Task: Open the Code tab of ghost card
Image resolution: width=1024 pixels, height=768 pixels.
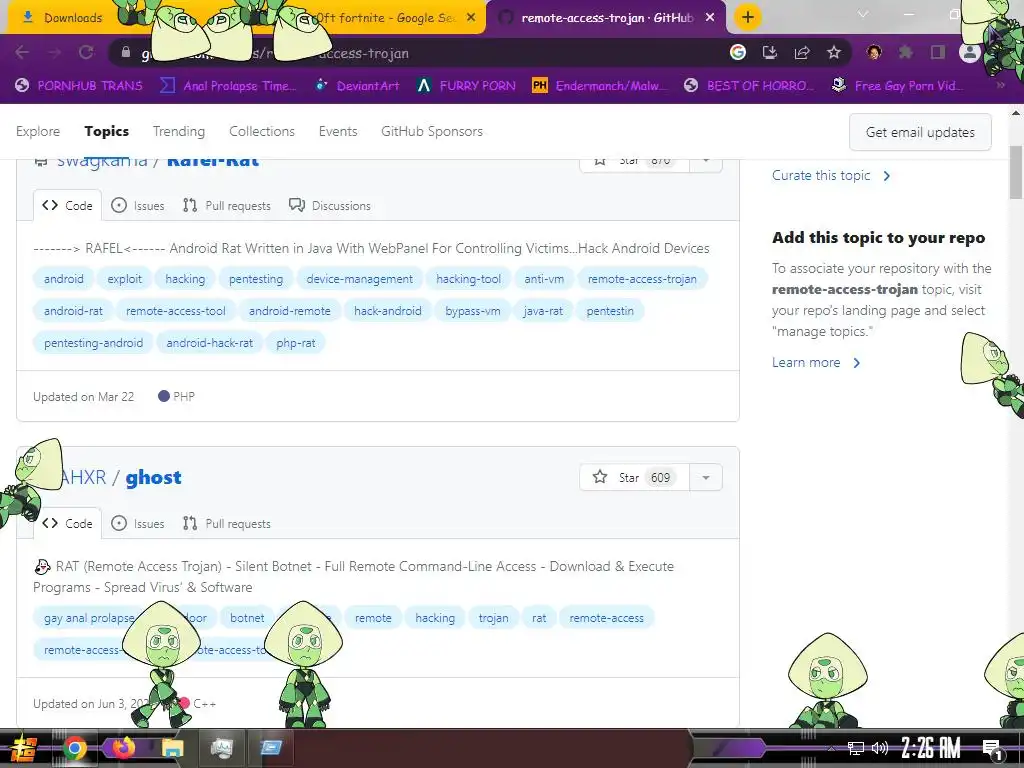Action: pos(67,524)
